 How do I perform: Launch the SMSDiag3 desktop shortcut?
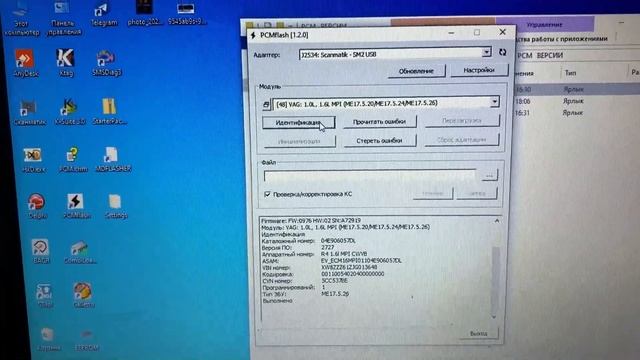click(106, 63)
